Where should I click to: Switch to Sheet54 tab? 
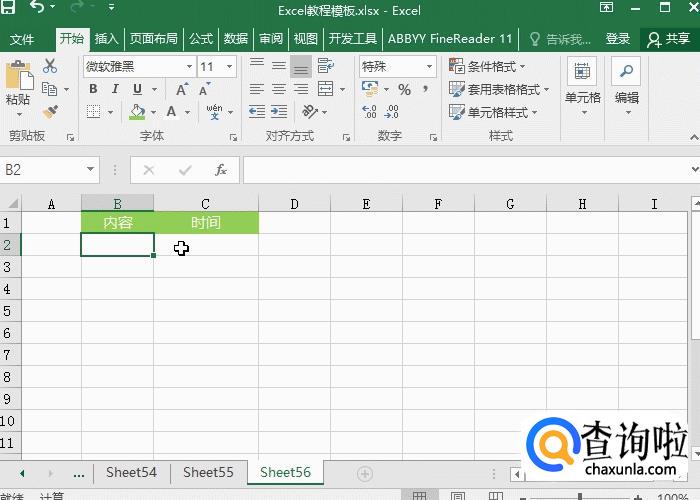click(x=131, y=472)
